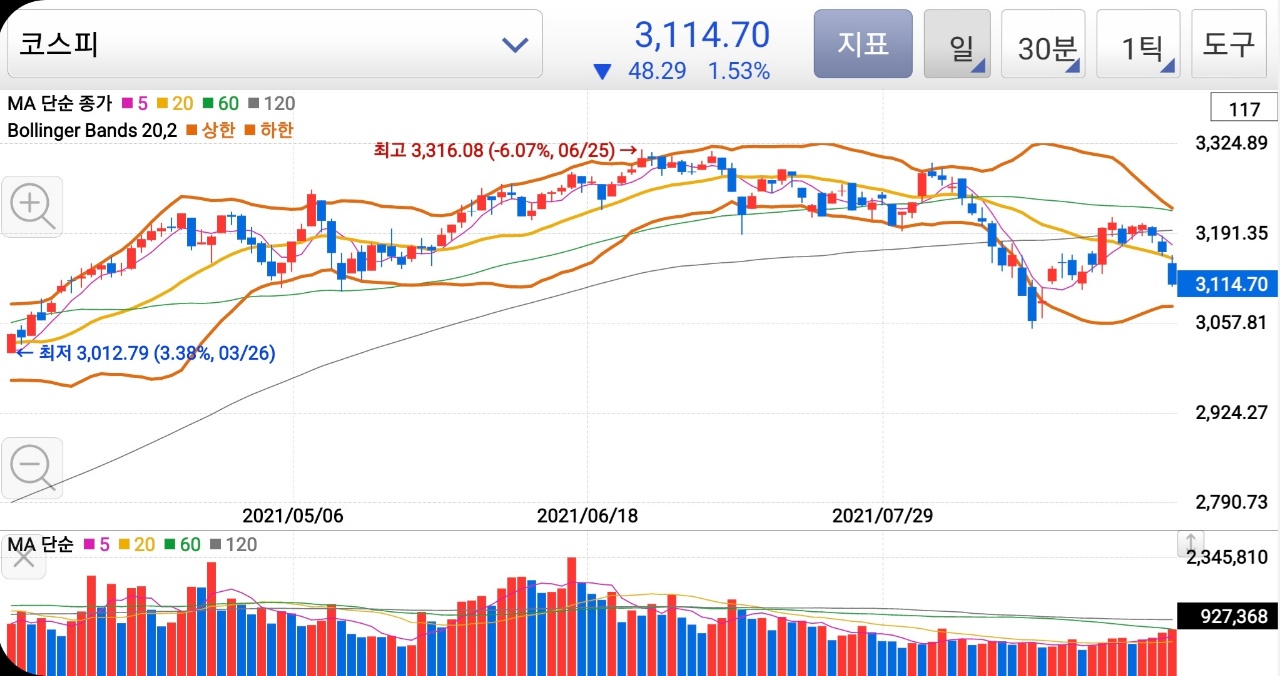1280x676 pixels.
Task: Click the 2,924.27 axis label
Action: (1232, 412)
